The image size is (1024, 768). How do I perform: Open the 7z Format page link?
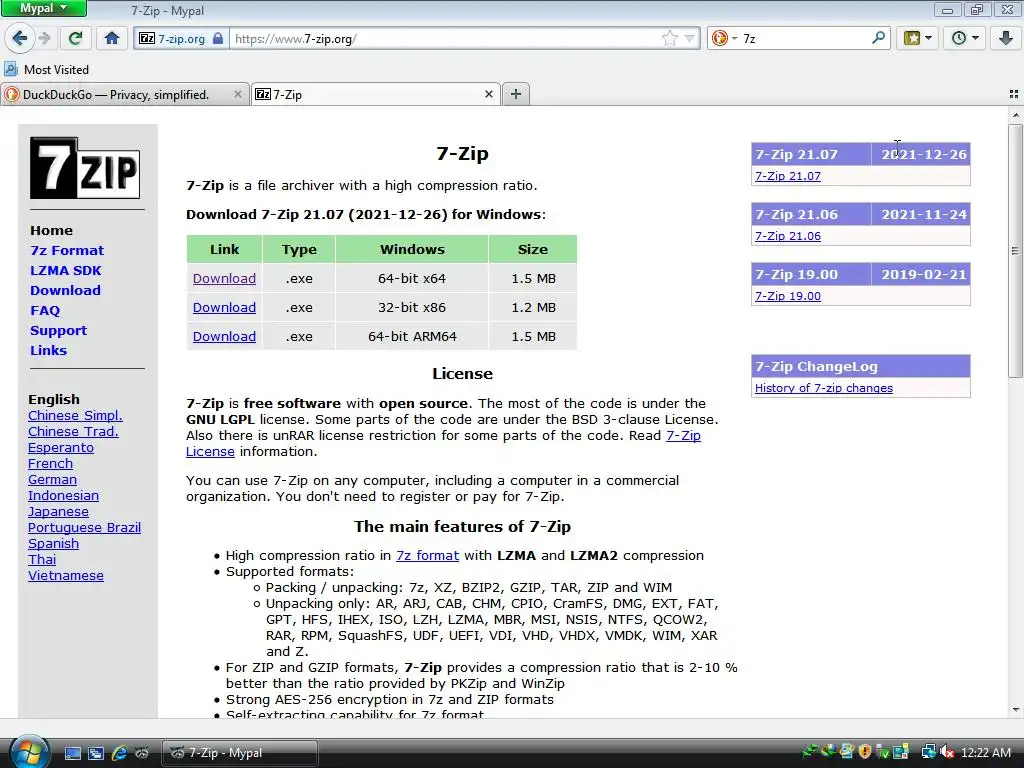click(67, 251)
